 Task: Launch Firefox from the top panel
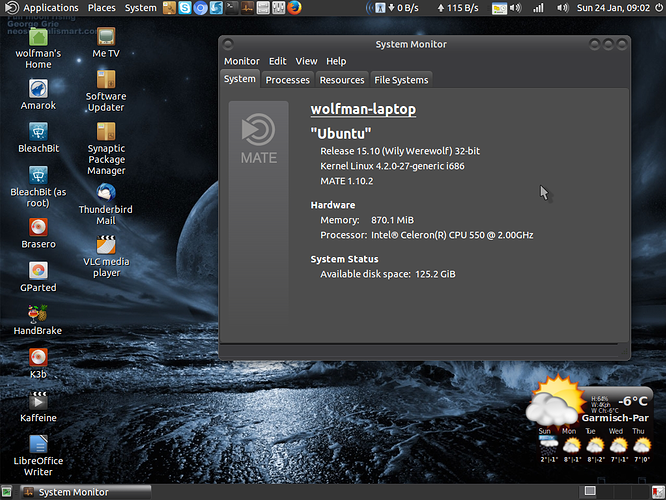point(294,8)
